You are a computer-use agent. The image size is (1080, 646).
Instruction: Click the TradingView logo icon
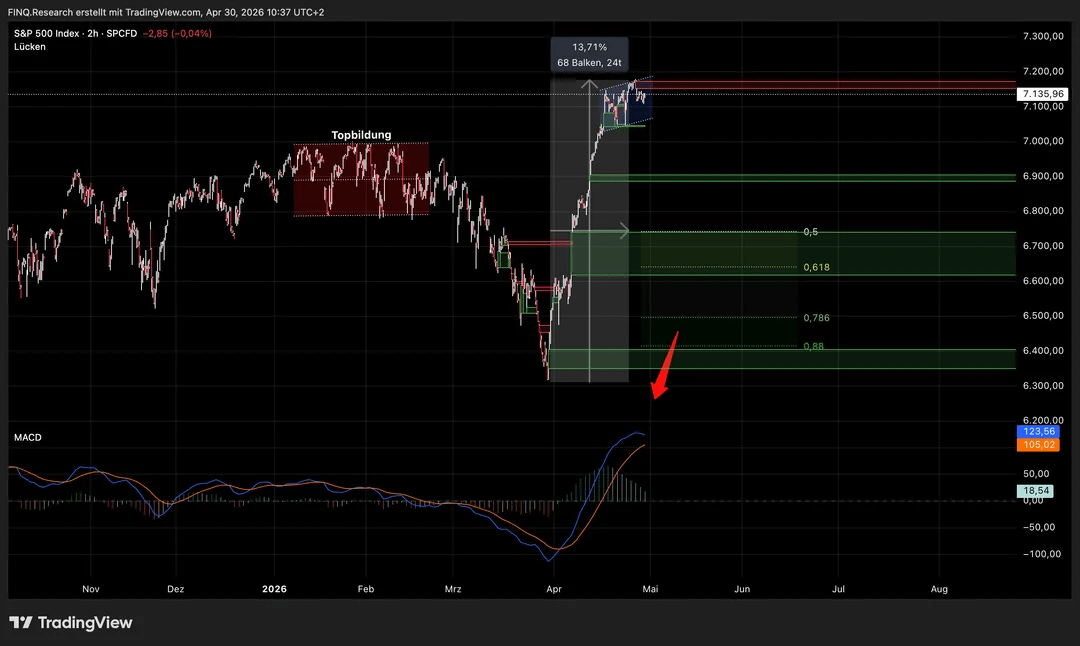[x=20, y=623]
